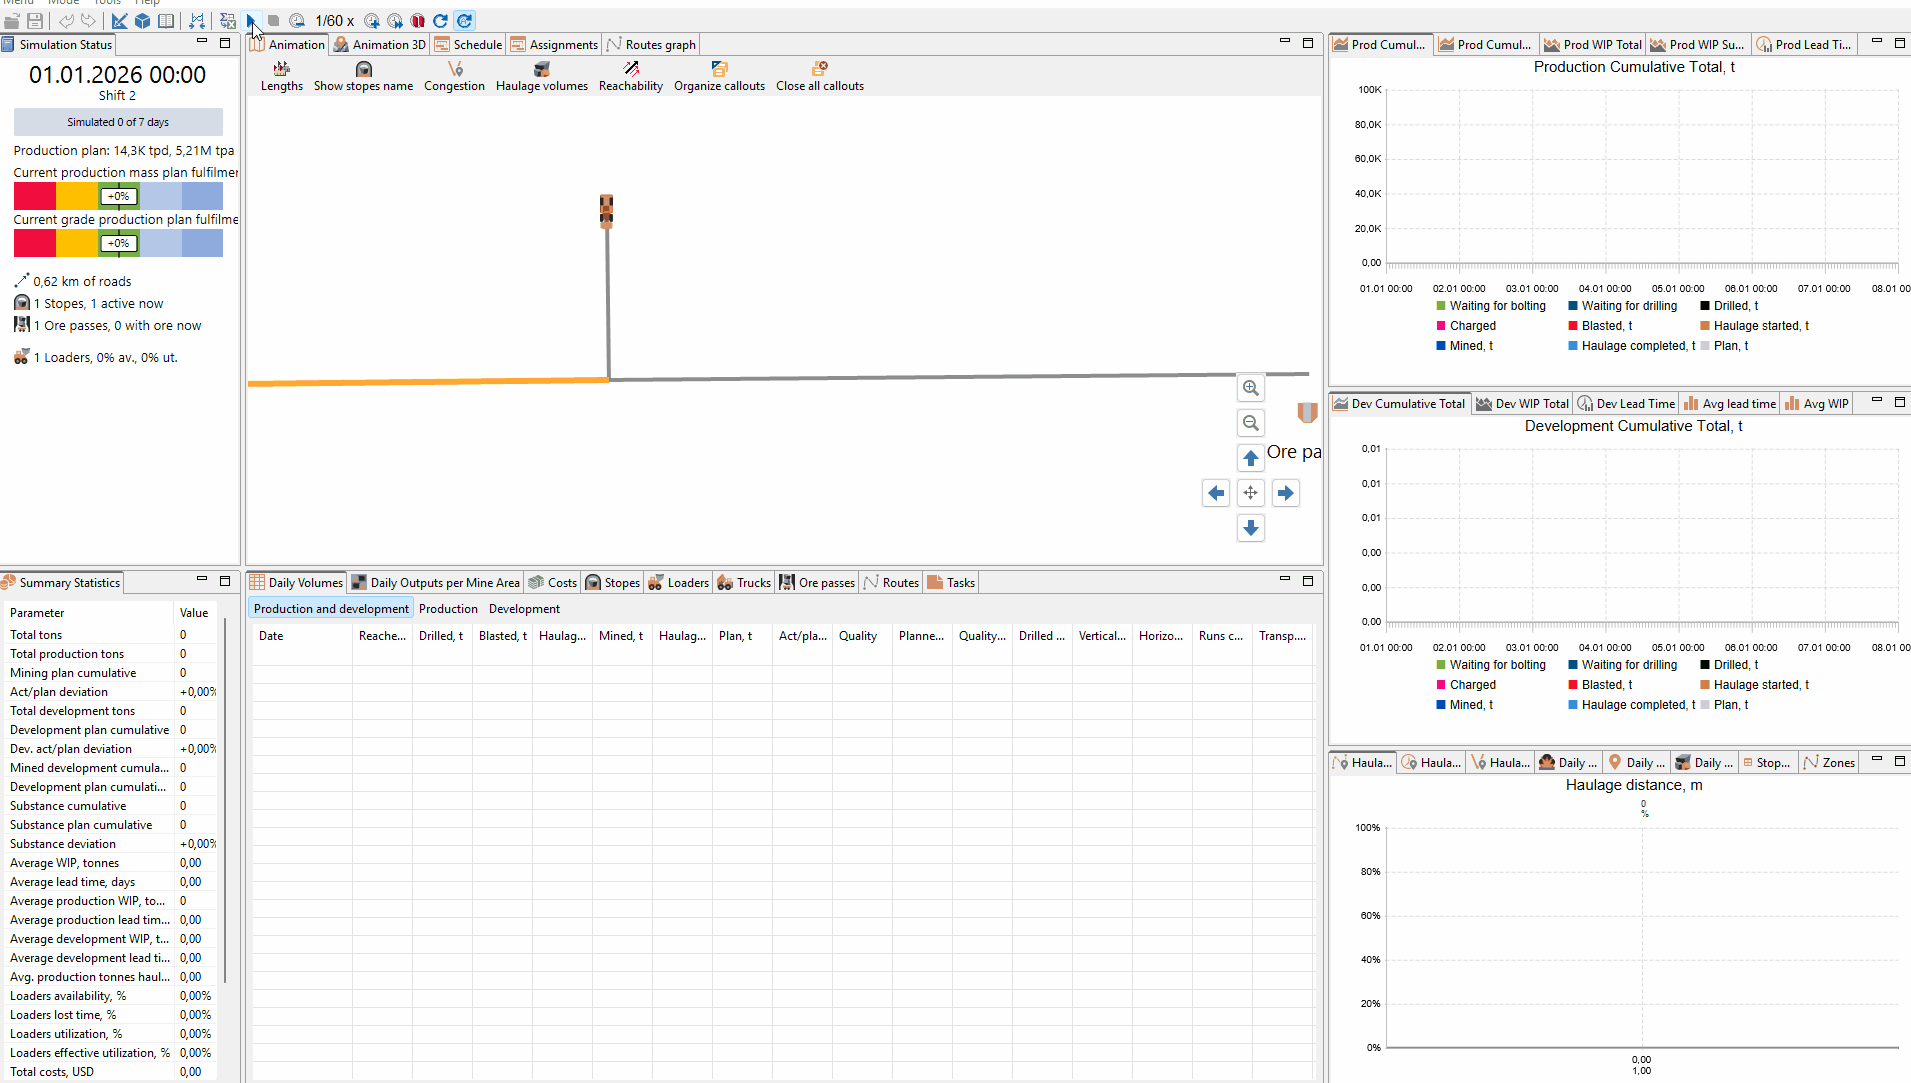
Task: Open Avg WIP chart tab
Action: click(x=1816, y=403)
